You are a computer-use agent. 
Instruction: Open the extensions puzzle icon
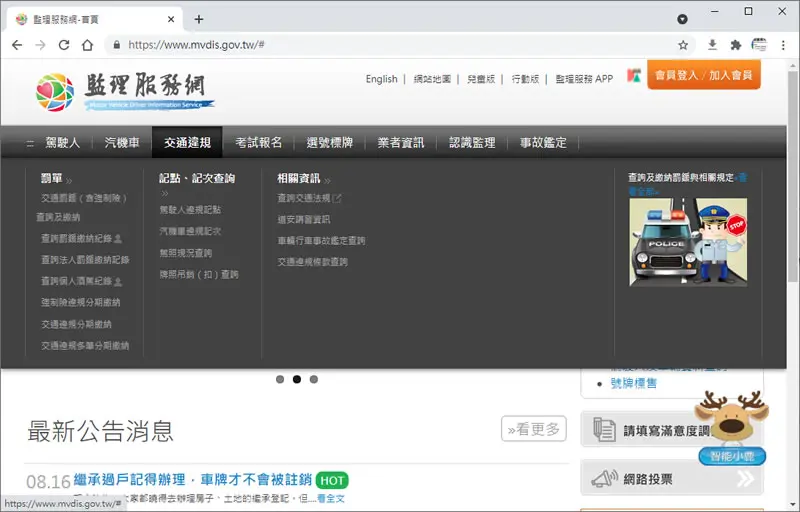[x=736, y=45]
